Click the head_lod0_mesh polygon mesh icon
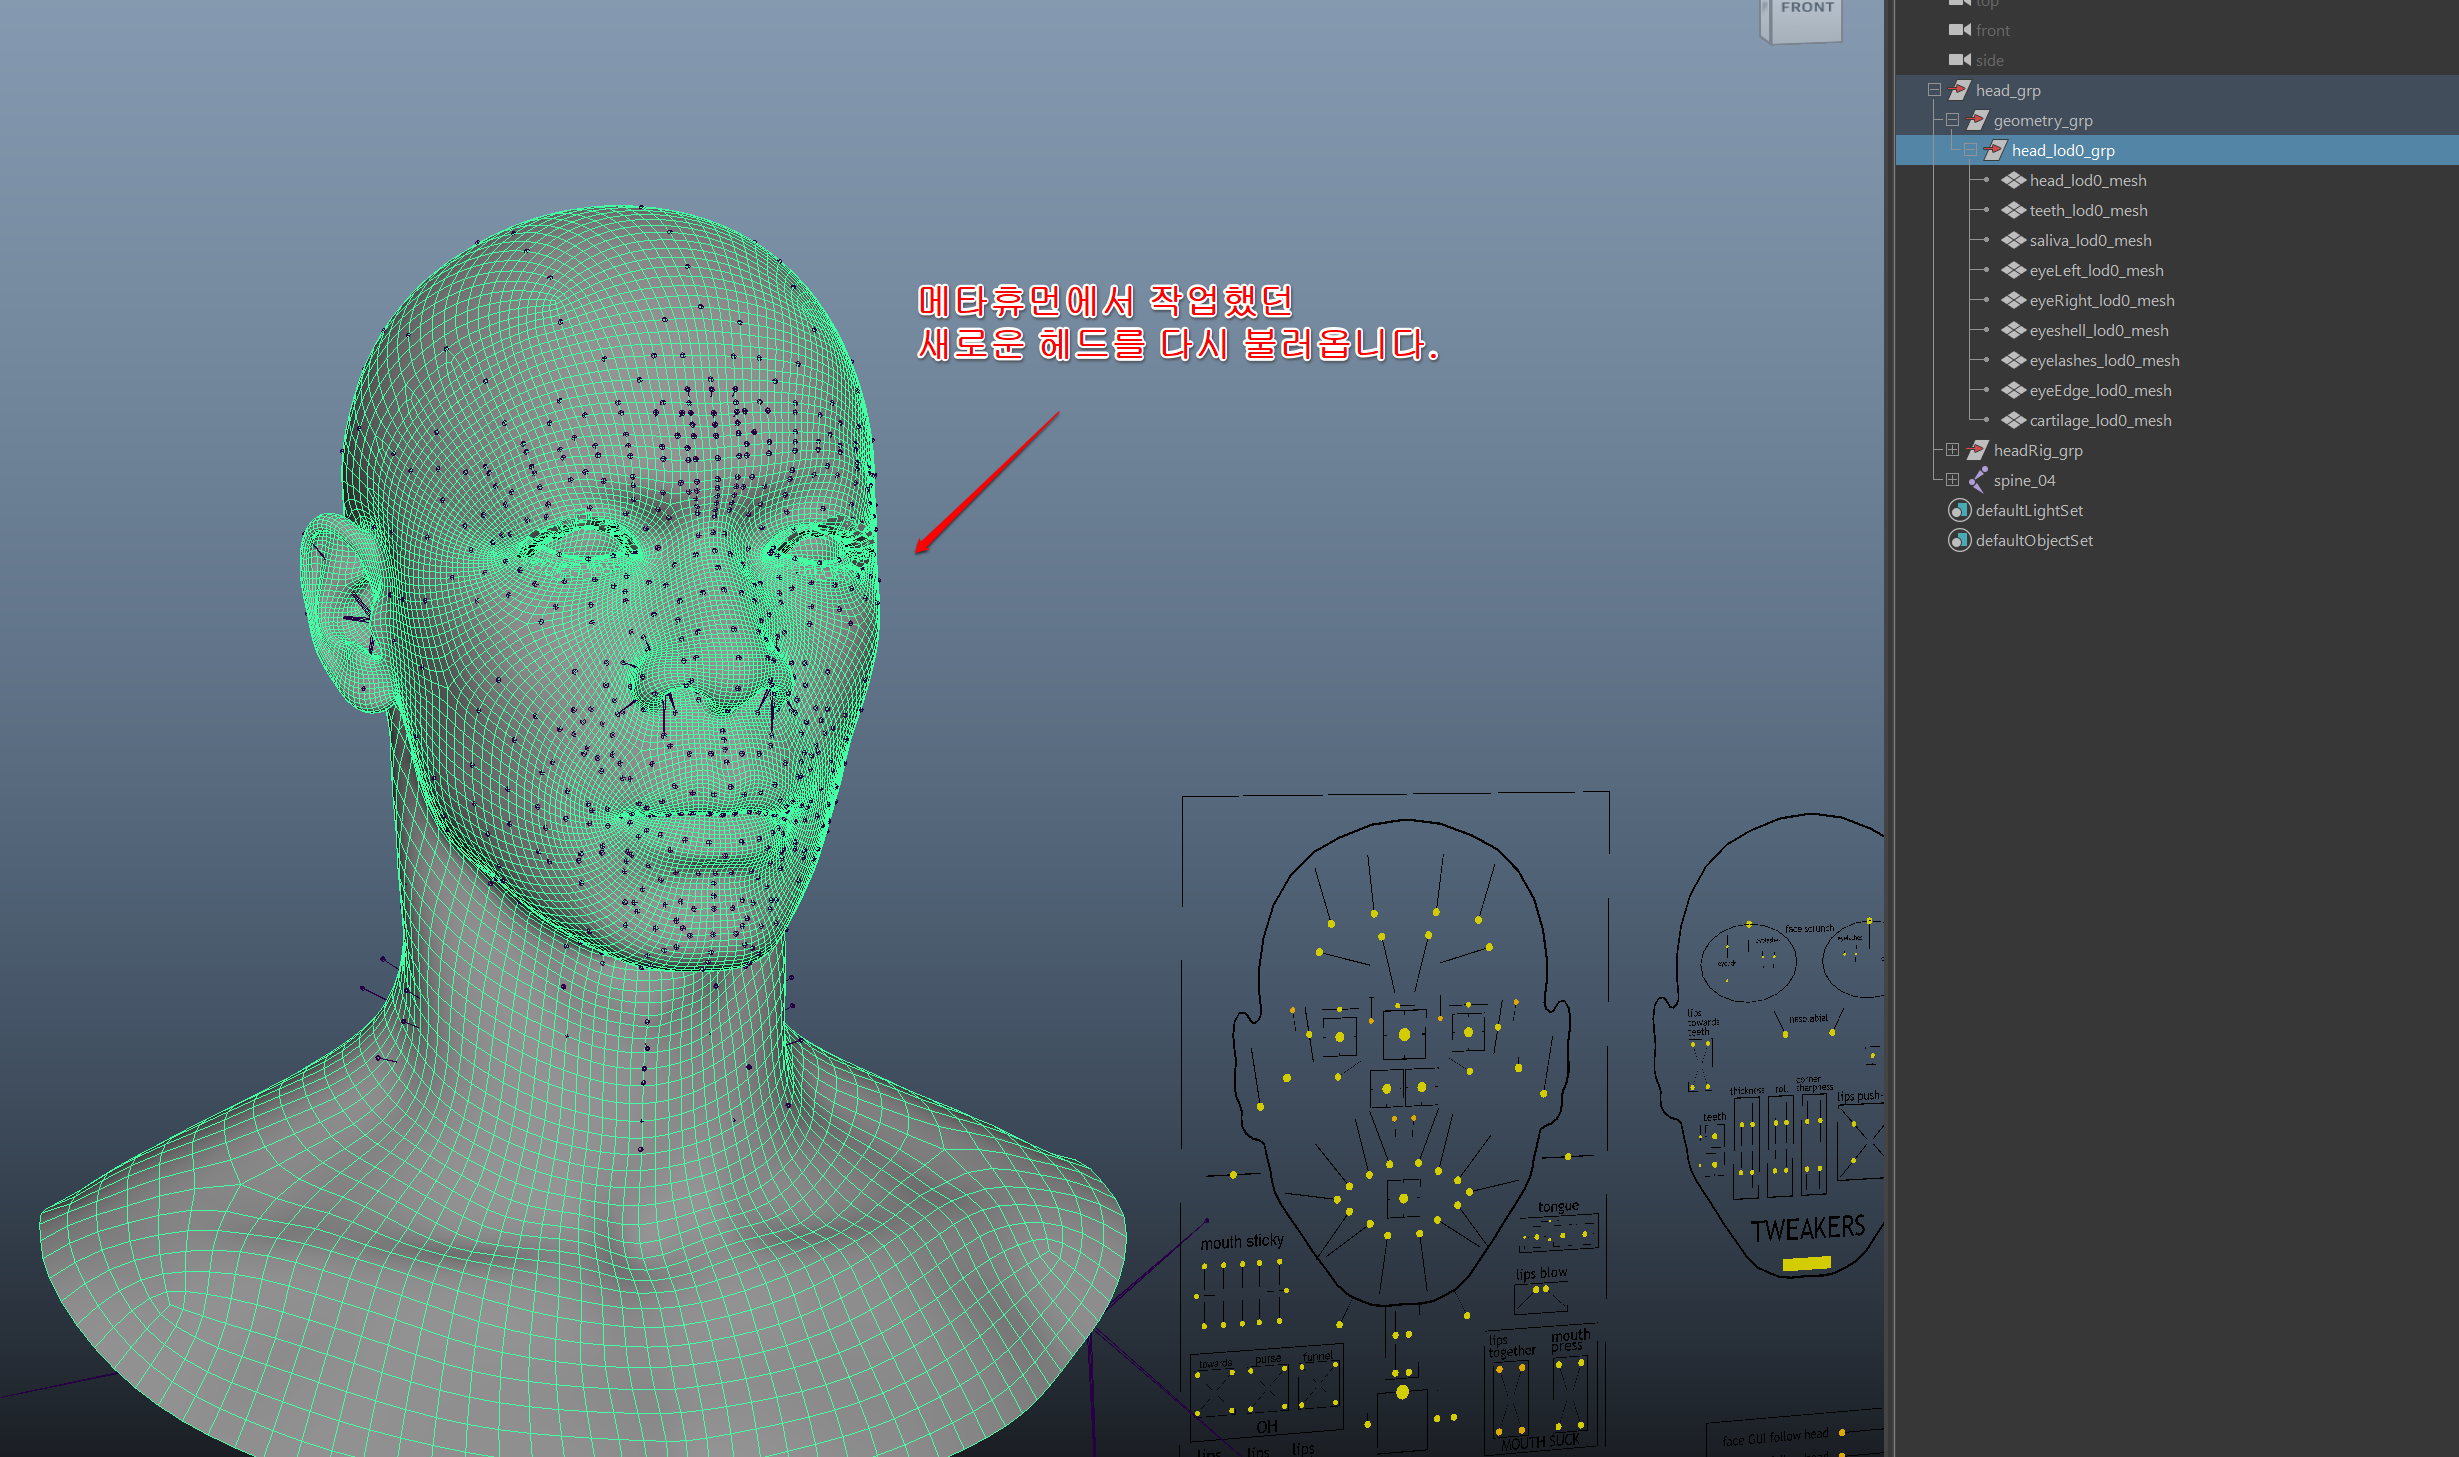The height and width of the screenshot is (1457, 2459). coord(2013,180)
